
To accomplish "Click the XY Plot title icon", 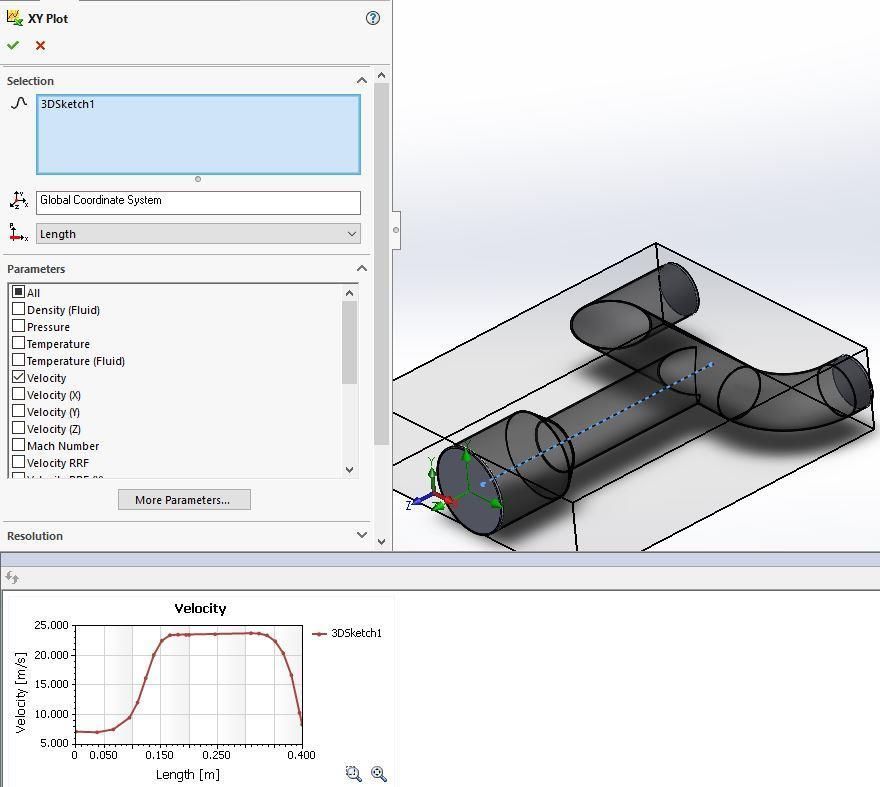I will (x=15, y=17).
